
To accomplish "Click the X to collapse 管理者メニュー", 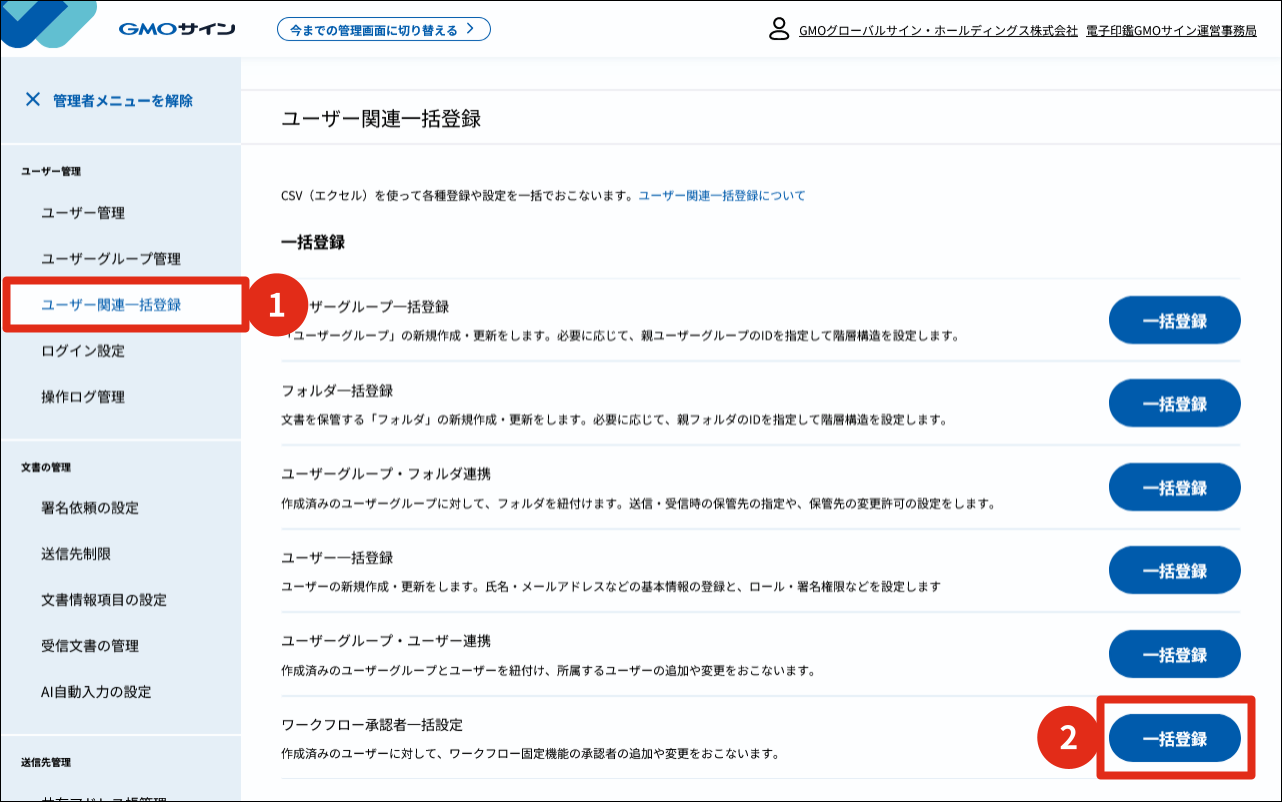I will (34, 99).
